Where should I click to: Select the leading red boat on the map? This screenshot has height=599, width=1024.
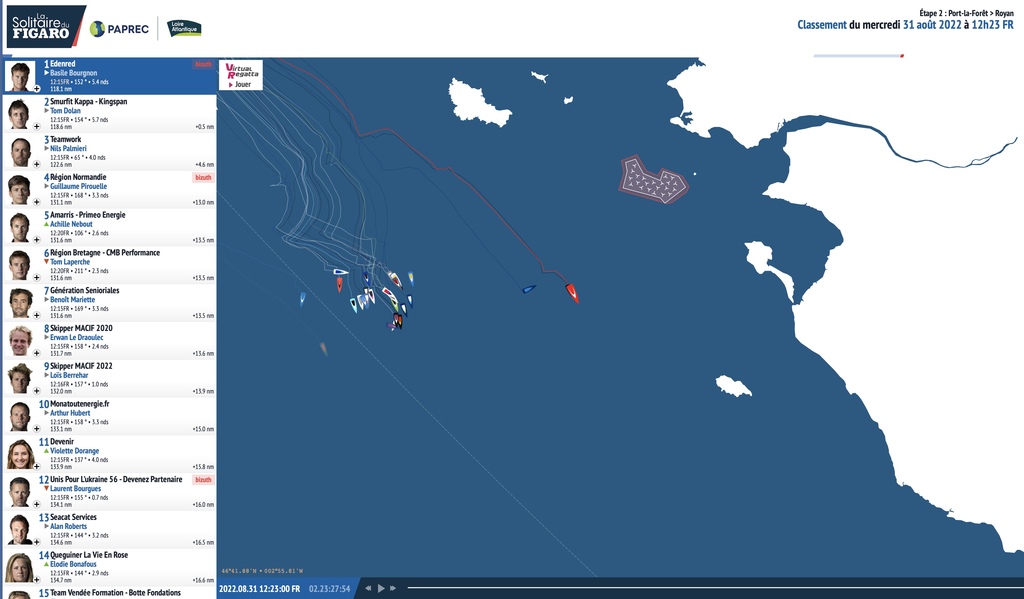572,293
